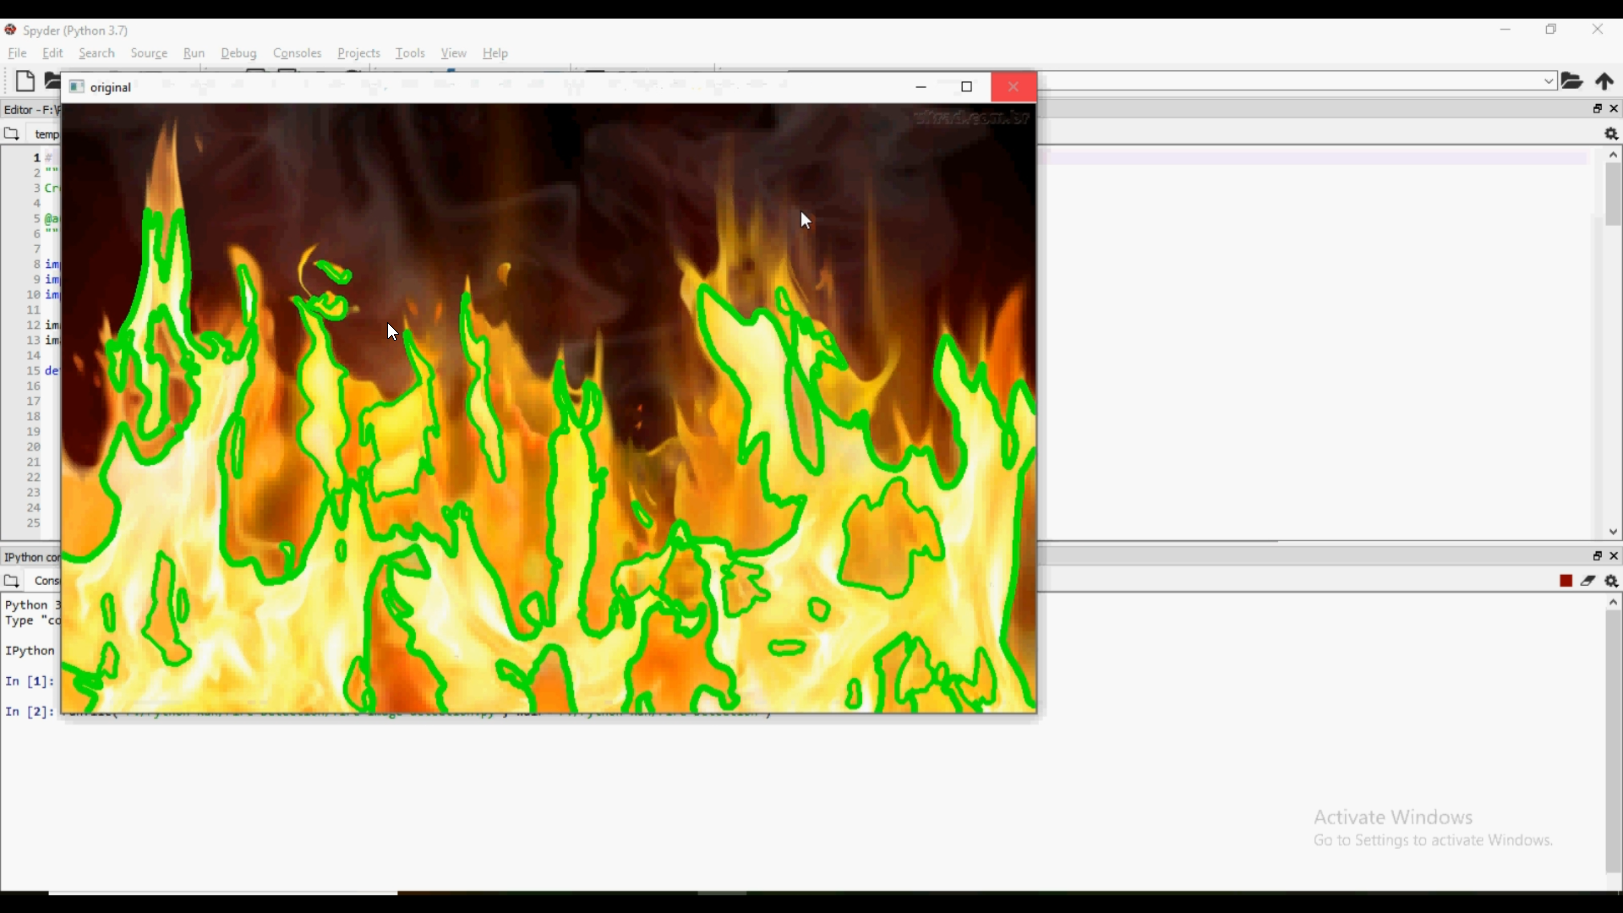Maximize the 'original' image window

pos(966,87)
